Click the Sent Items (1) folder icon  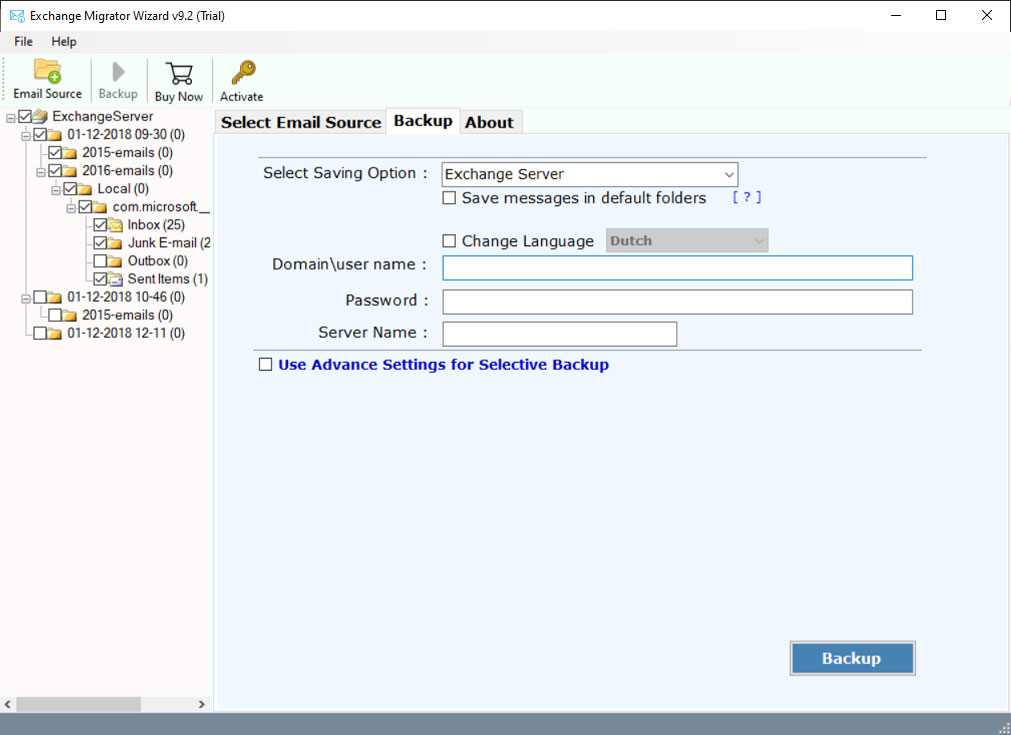click(x=115, y=279)
